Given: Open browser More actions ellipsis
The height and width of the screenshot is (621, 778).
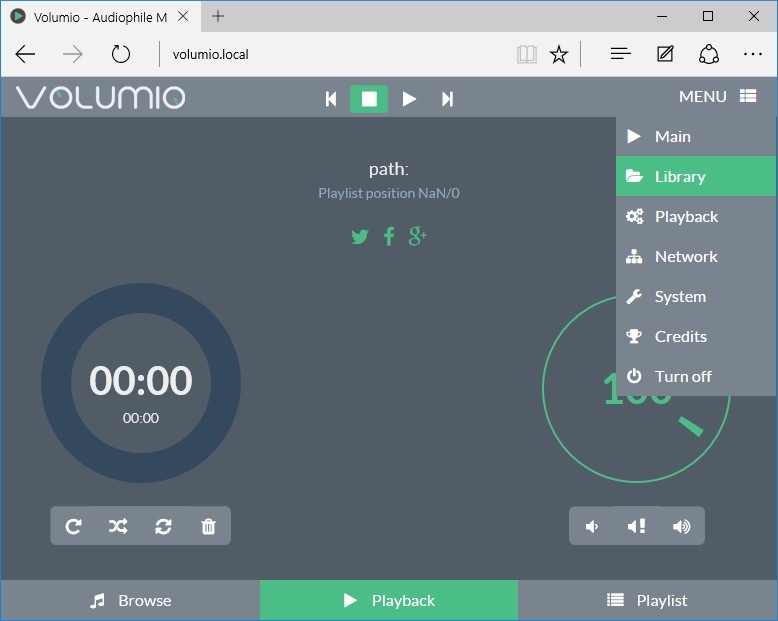Looking at the screenshot, I should click(753, 54).
